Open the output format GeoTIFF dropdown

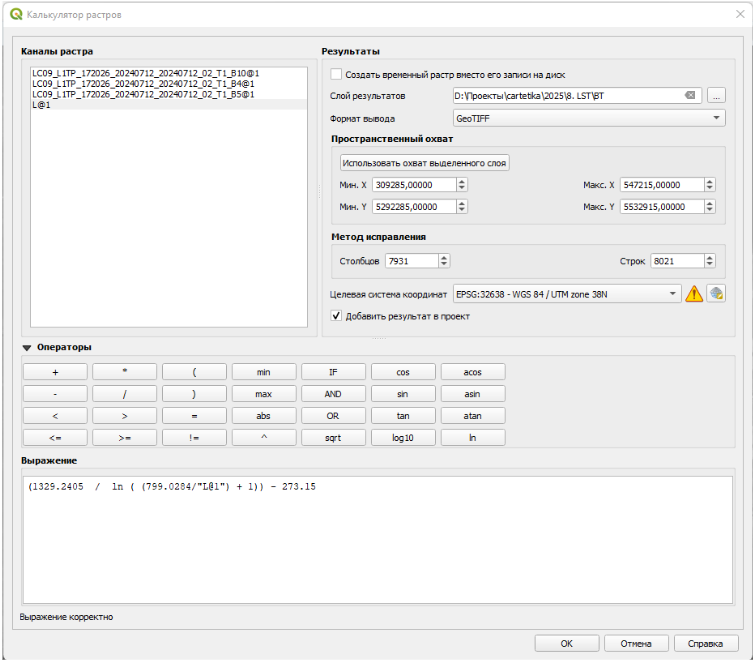tap(589, 118)
